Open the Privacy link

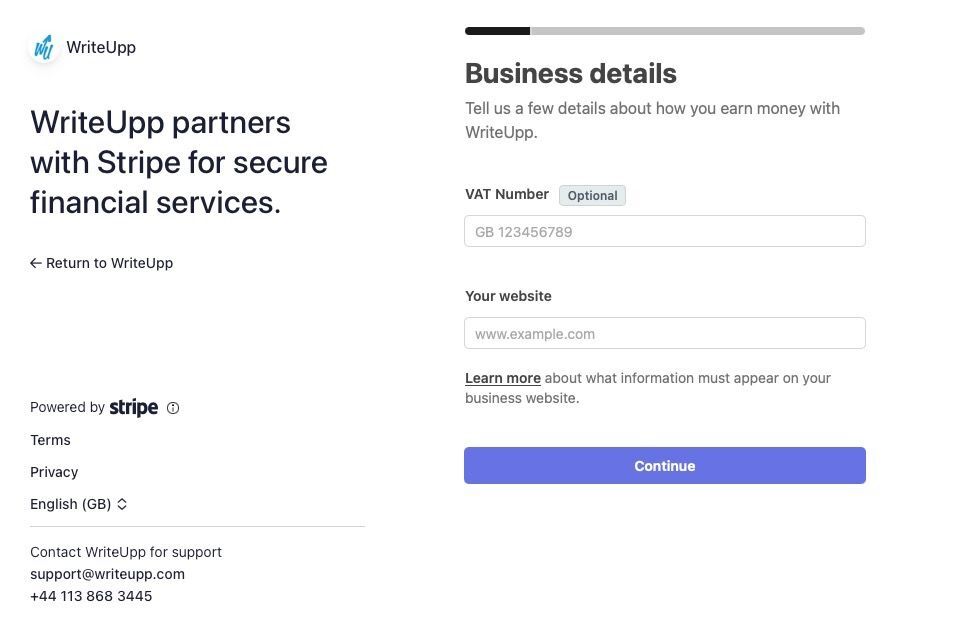click(x=54, y=472)
